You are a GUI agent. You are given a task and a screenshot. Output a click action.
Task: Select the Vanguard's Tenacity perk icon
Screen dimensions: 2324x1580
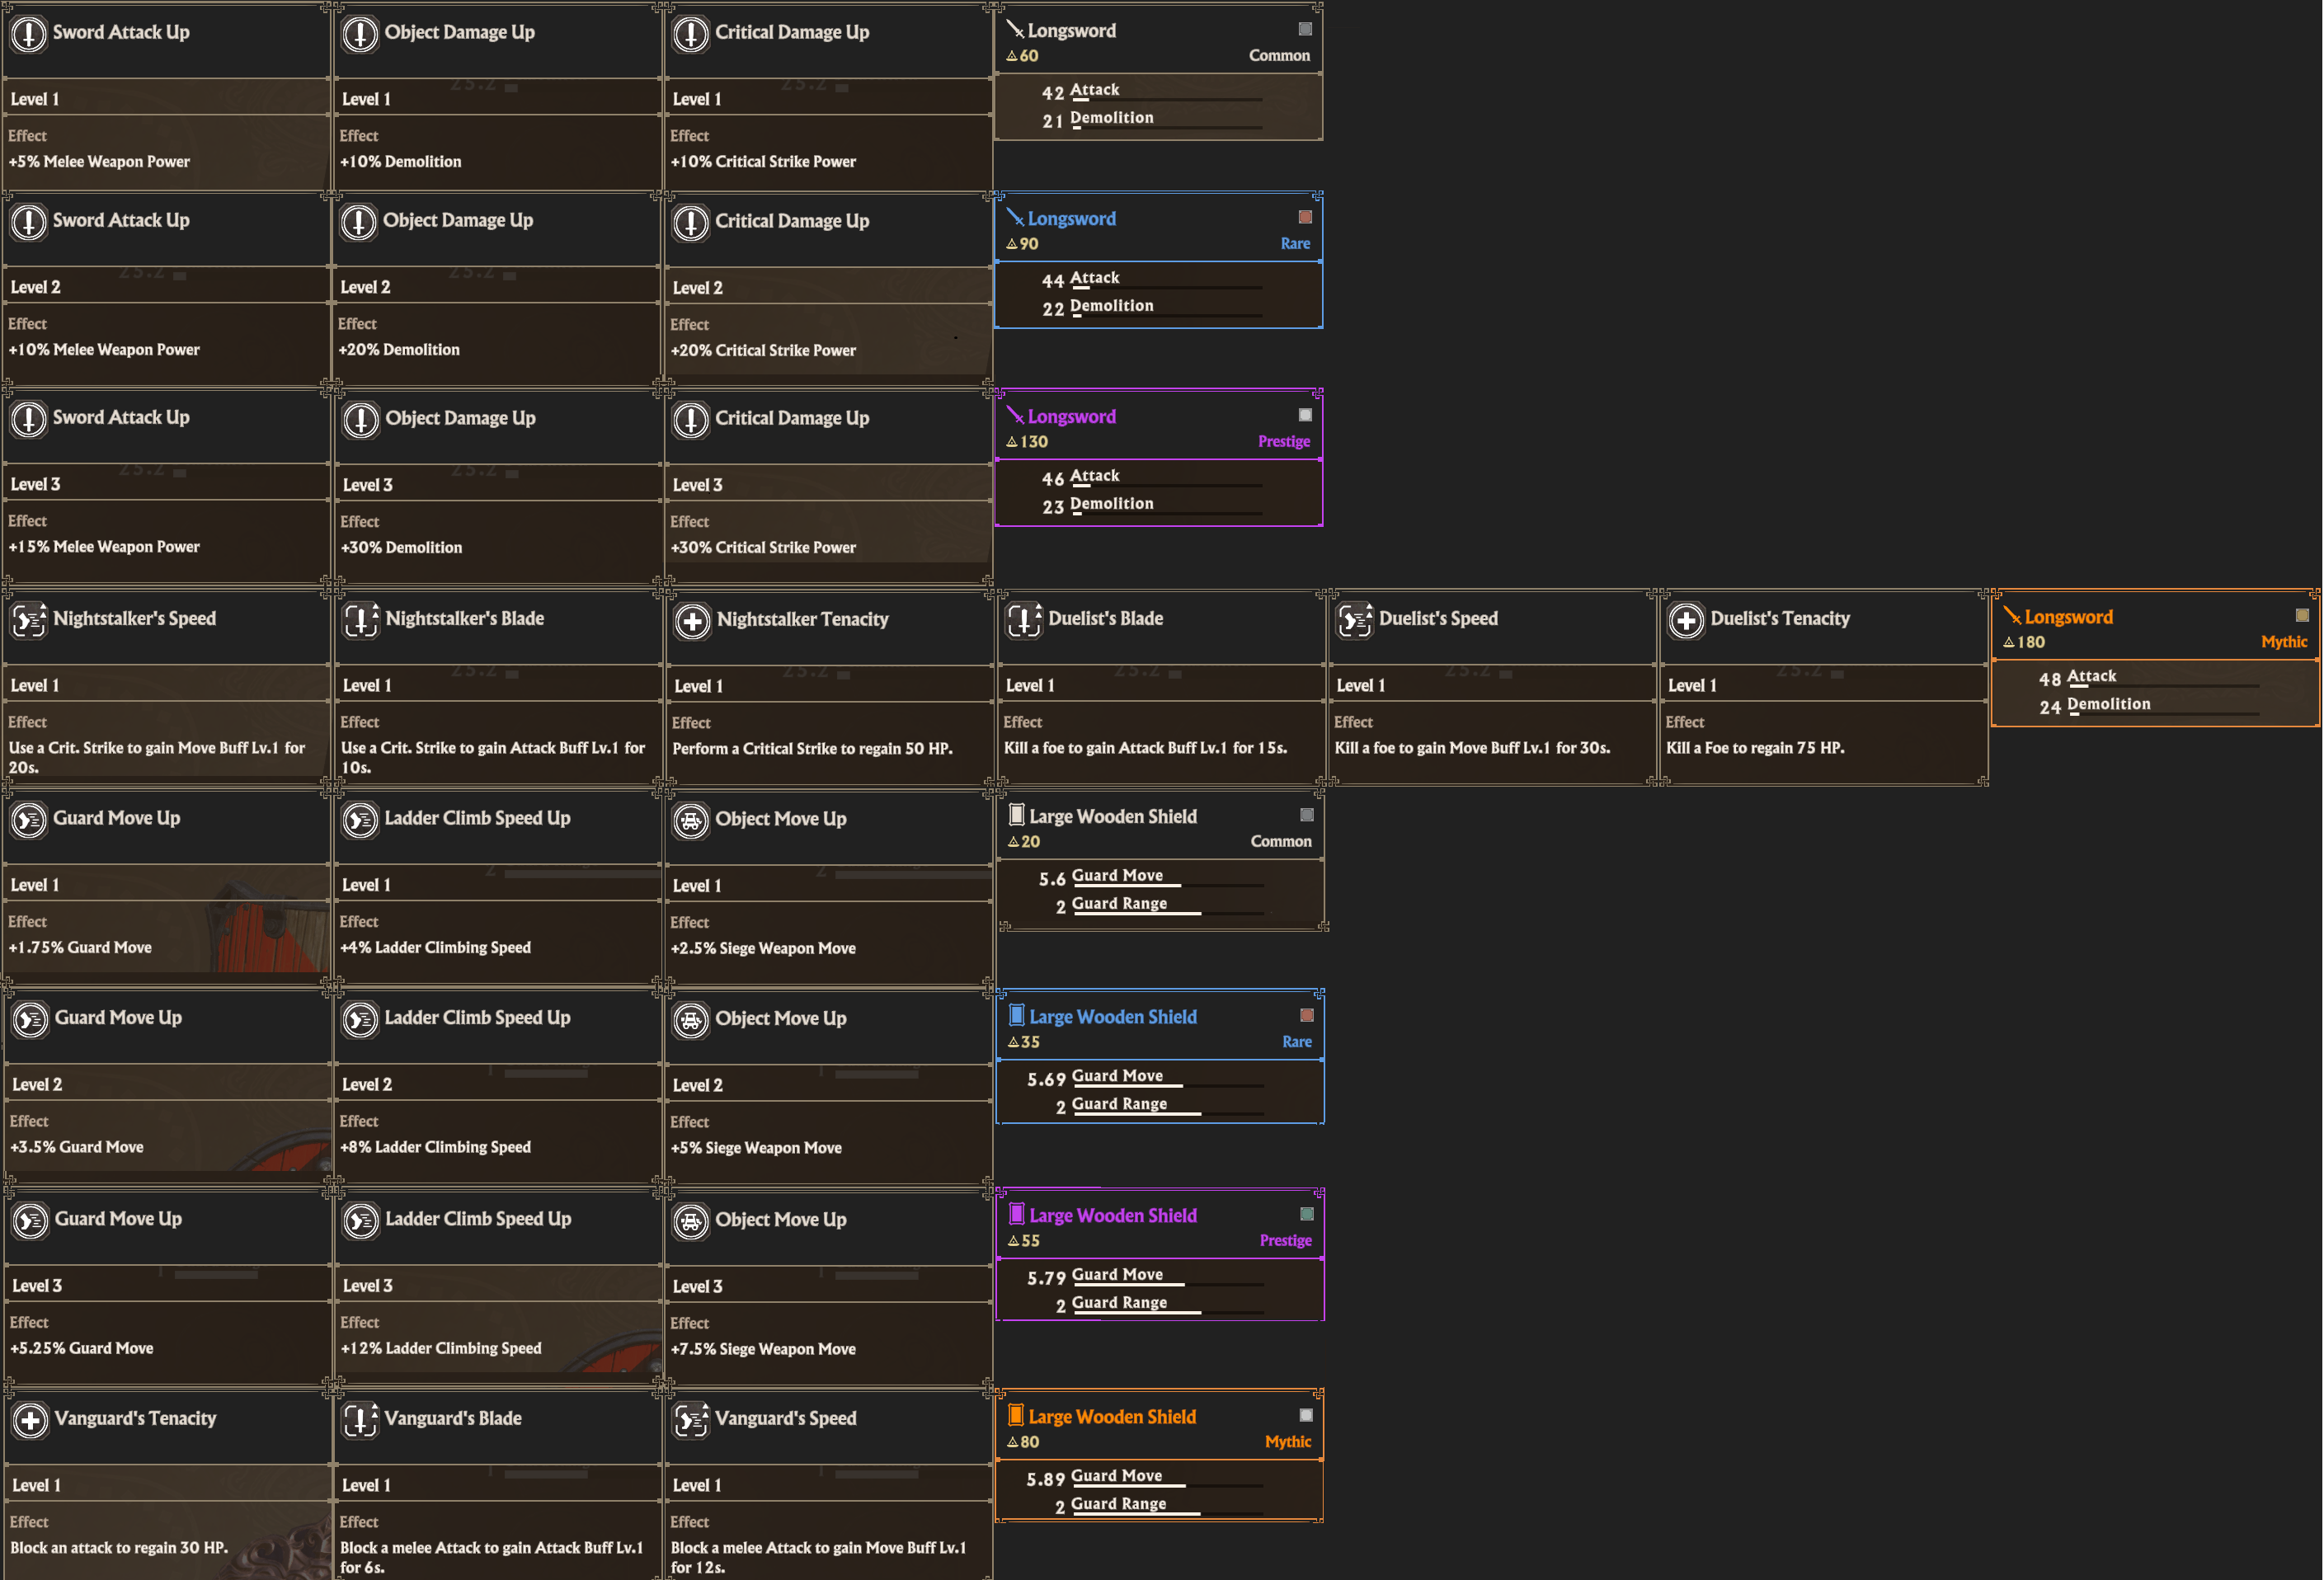(x=31, y=1420)
